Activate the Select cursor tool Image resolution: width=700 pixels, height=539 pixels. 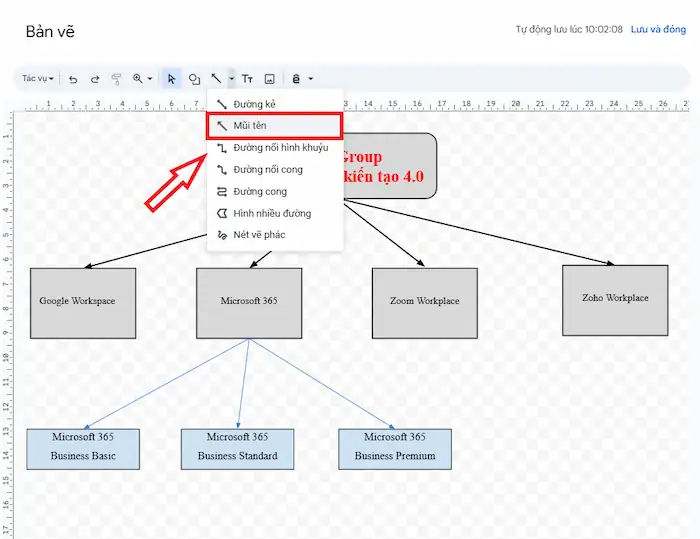[171, 79]
